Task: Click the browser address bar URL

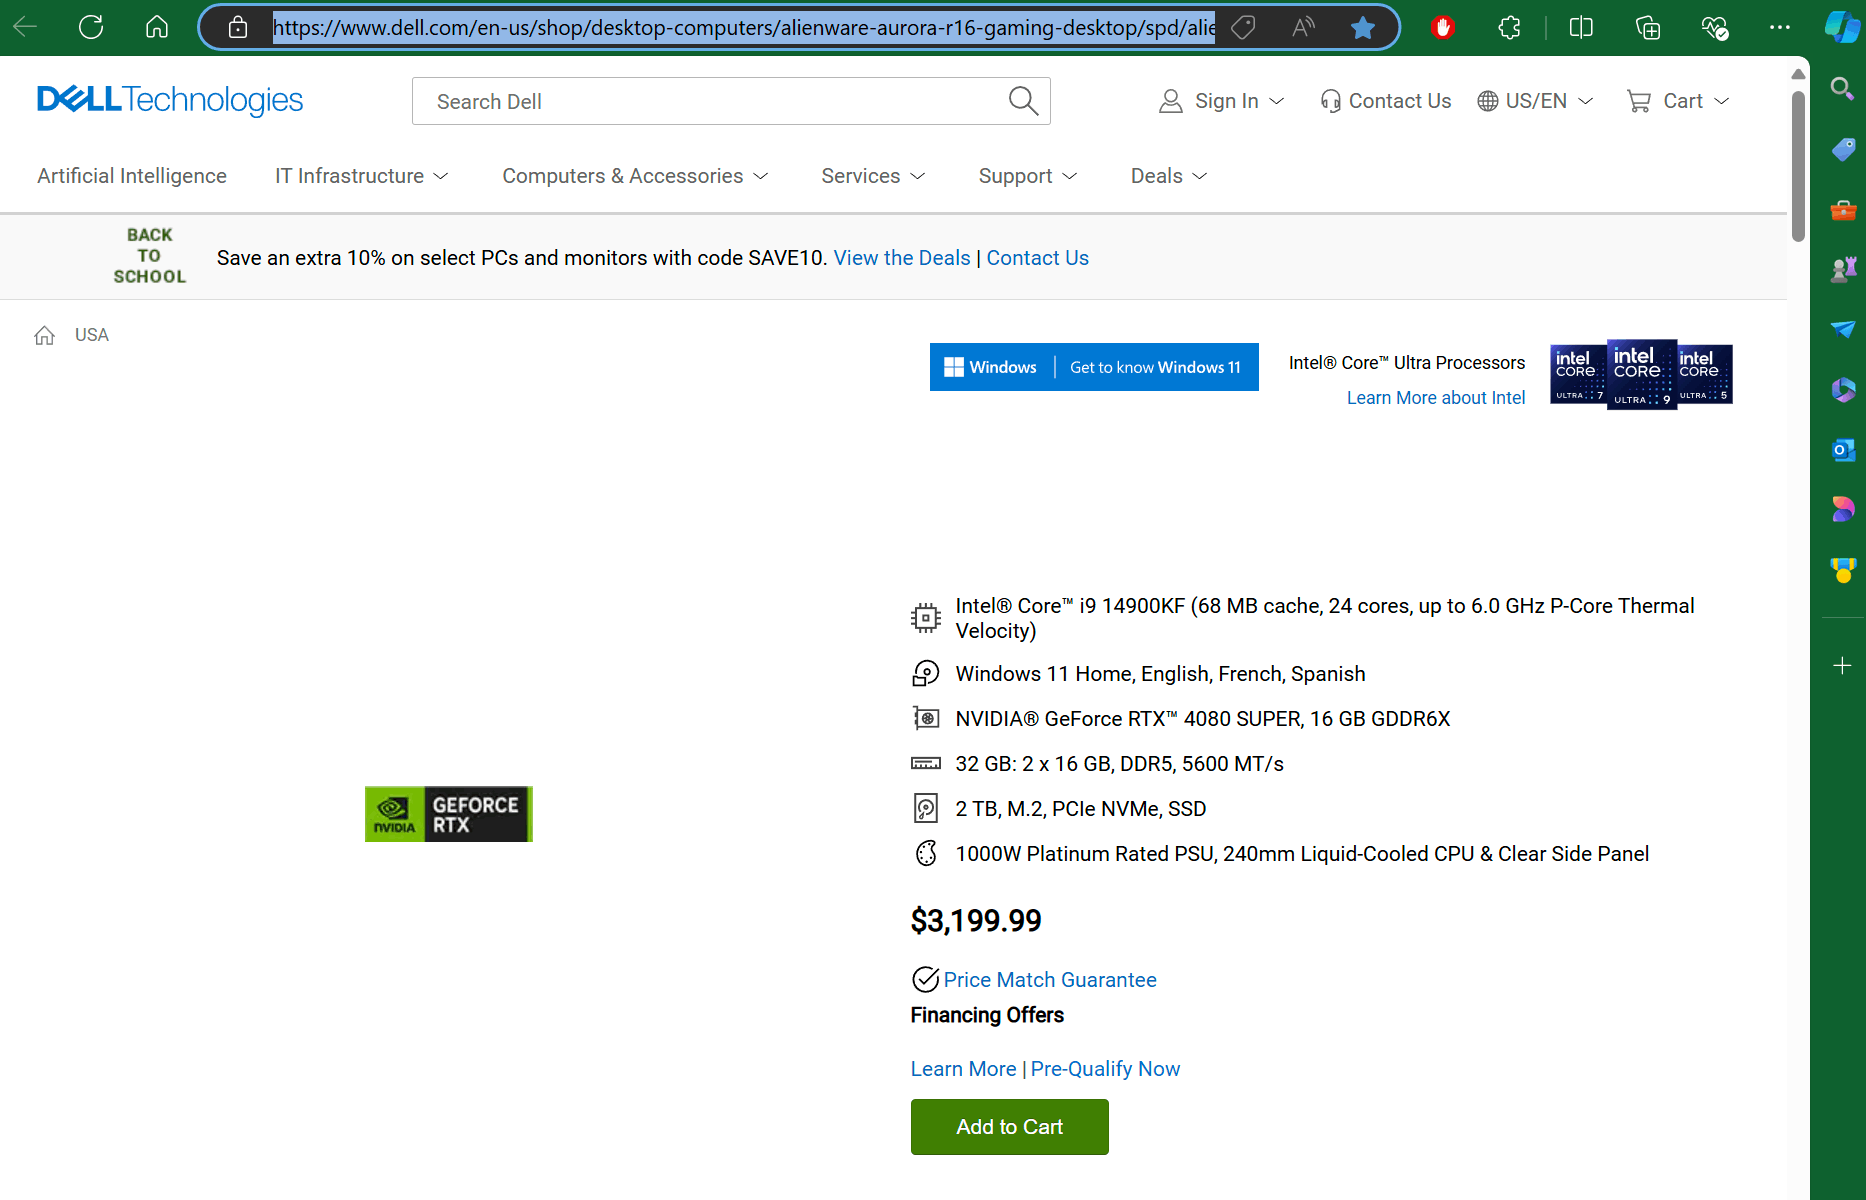Action: [x=744, y=27]
